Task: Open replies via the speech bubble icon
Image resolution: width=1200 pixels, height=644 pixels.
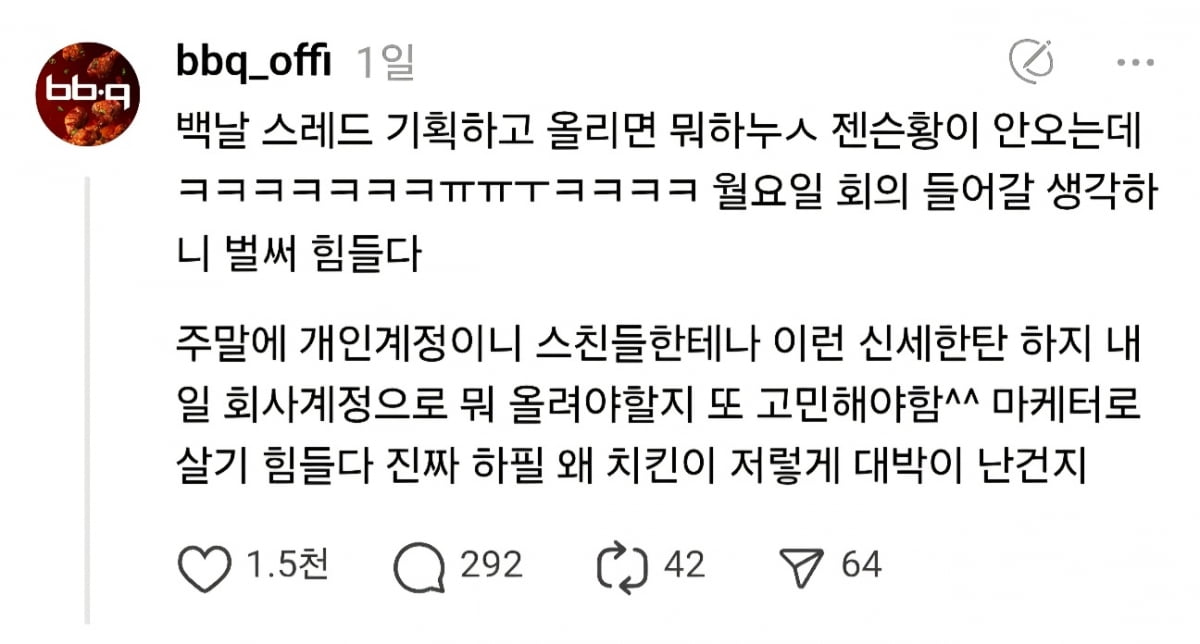Action: point(418,567)
